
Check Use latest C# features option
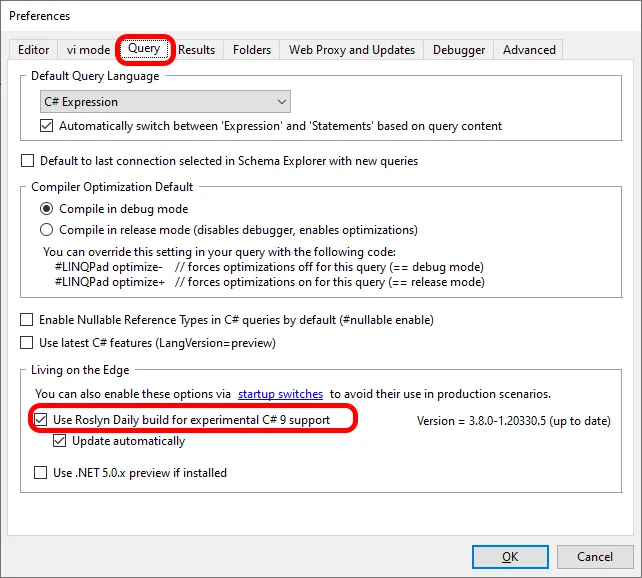pos(27,343)
